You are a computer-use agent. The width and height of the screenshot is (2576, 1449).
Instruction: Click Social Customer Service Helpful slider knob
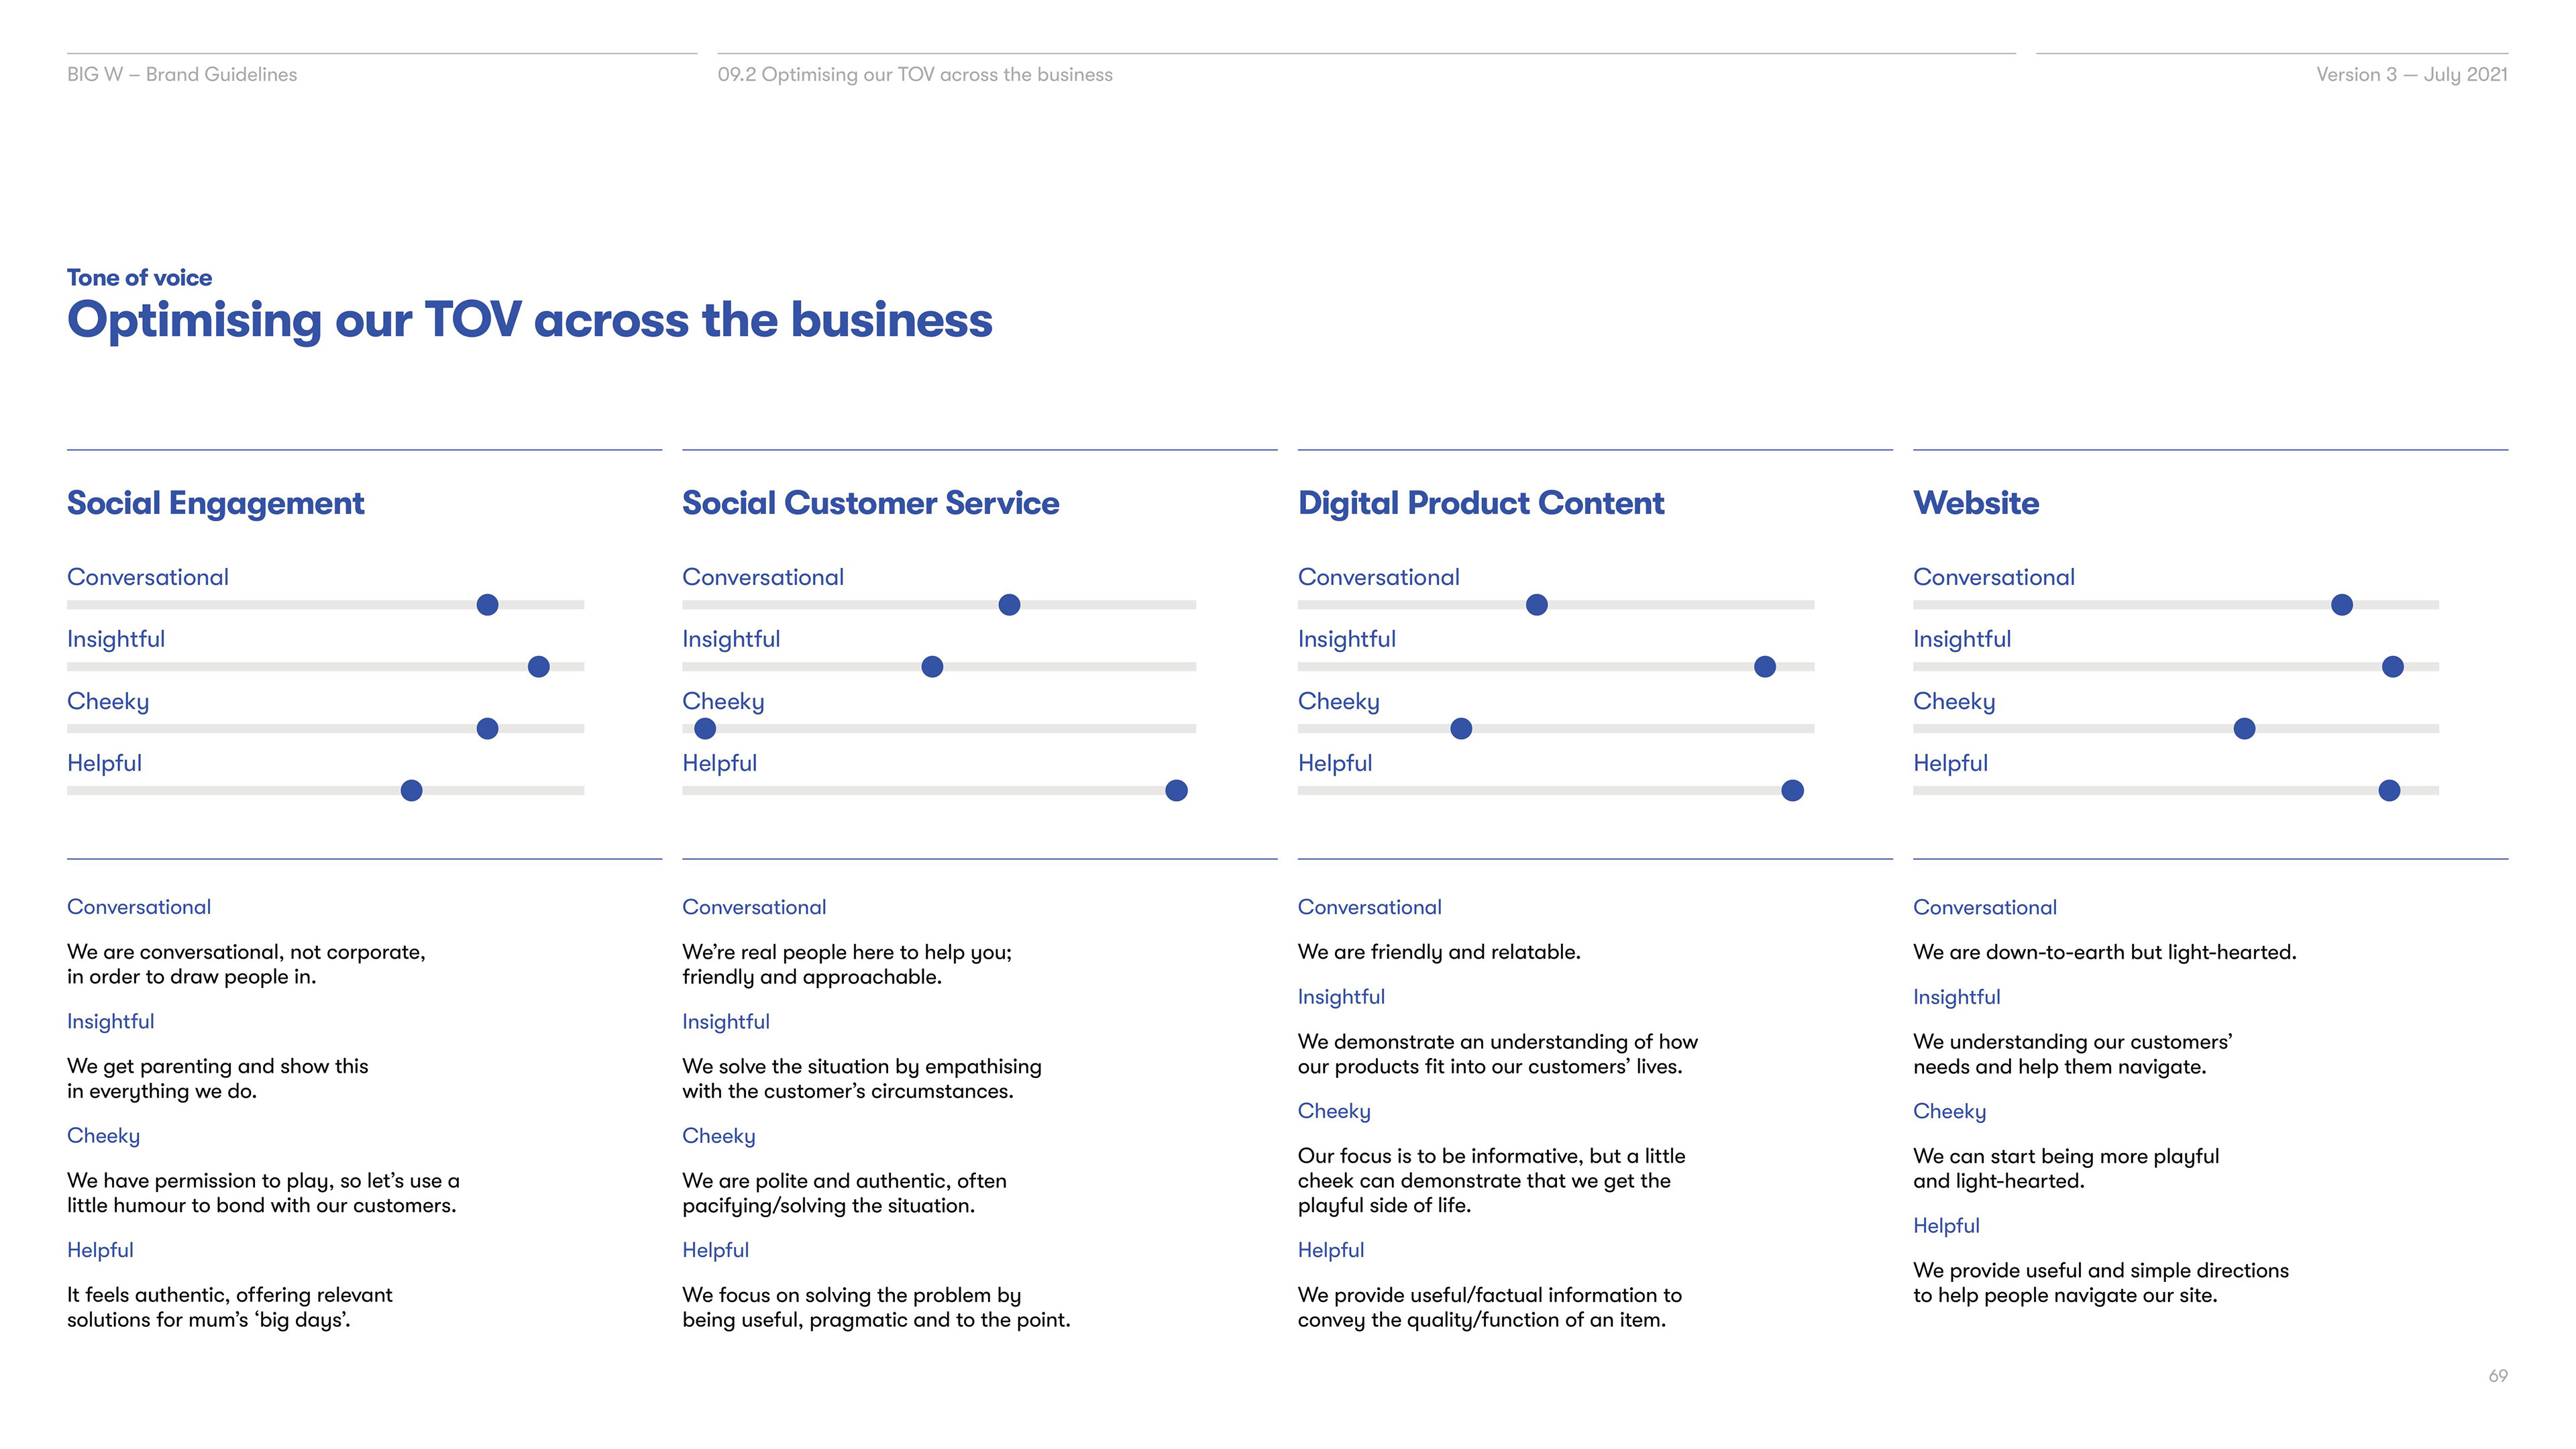tap(1176, 791)
